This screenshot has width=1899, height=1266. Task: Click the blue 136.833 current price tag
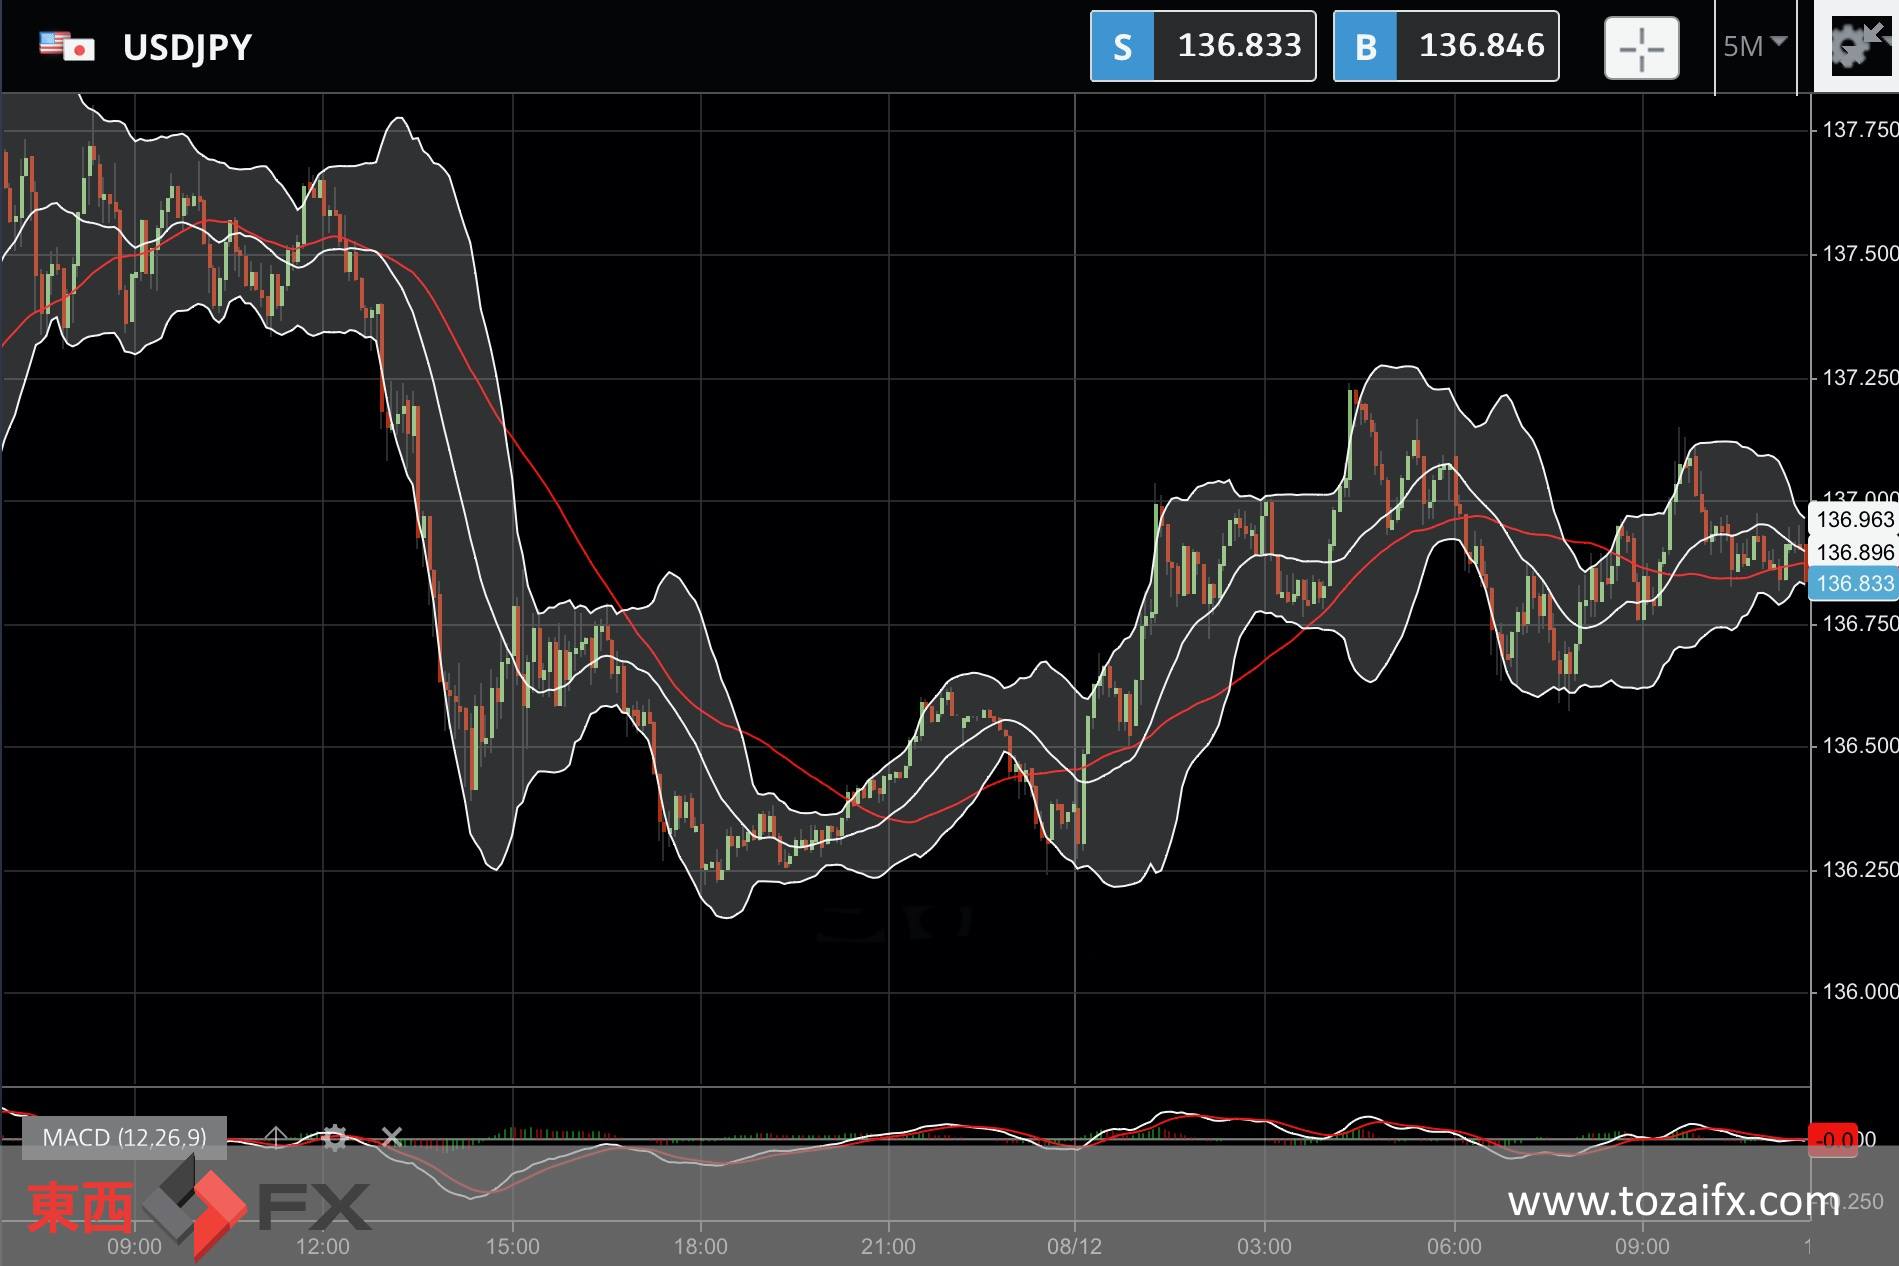click(1853, 584)
